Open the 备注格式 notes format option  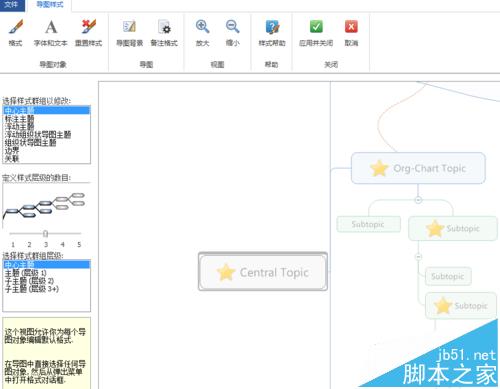(164, 32)
